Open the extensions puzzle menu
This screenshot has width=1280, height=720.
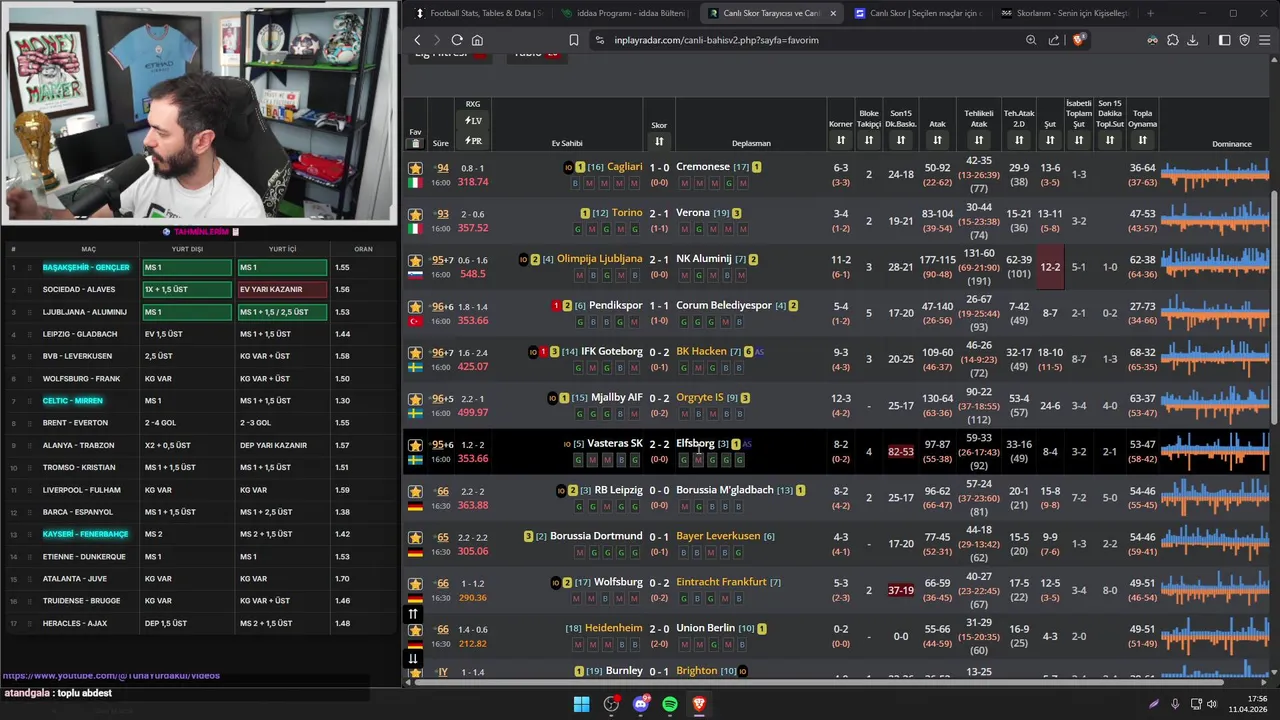[x=1172, y=40]
